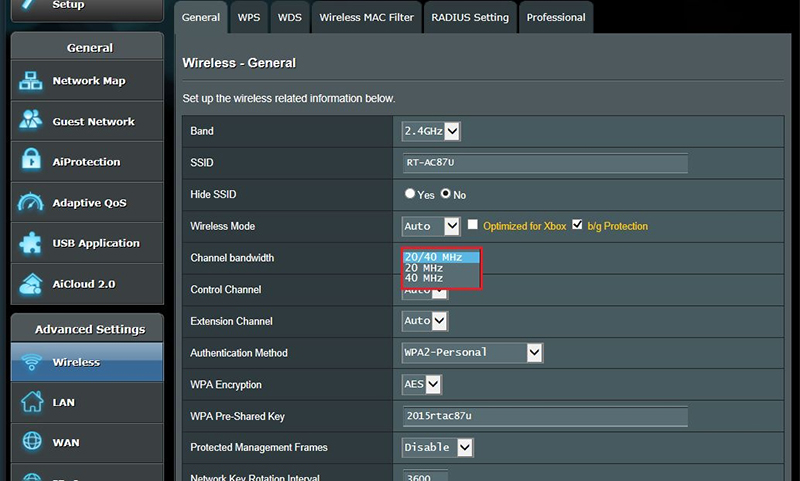The height and width of the screenshot is (481, 800).
Task: Click the Guest Network people icon
Action: coord(31,120)
